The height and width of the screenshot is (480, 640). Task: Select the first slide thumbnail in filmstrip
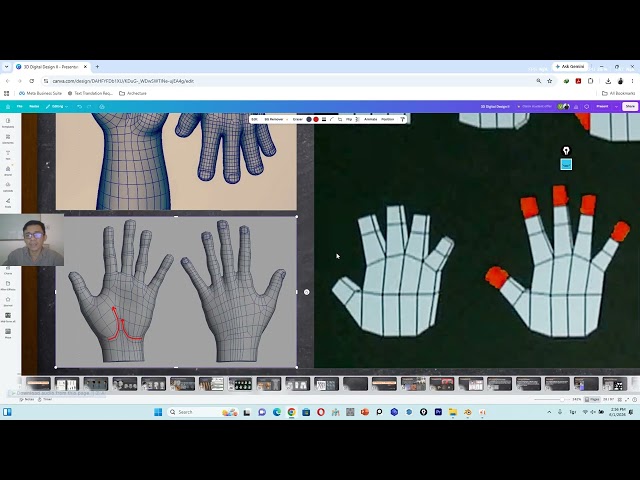click(x=38, y=384)
